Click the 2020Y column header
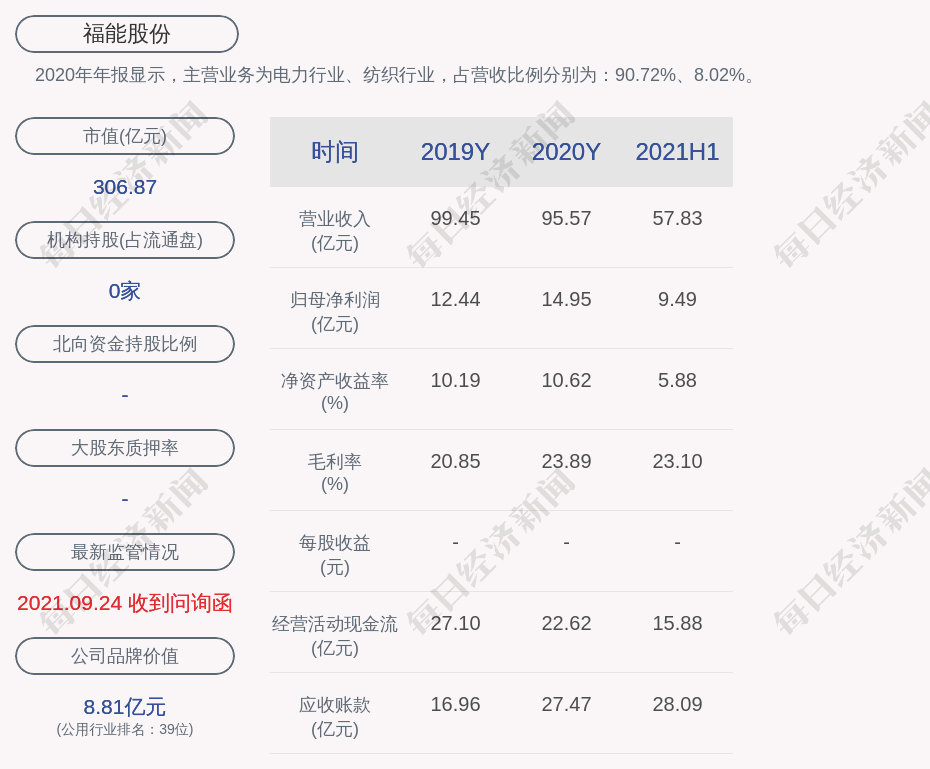 (566, 152)
